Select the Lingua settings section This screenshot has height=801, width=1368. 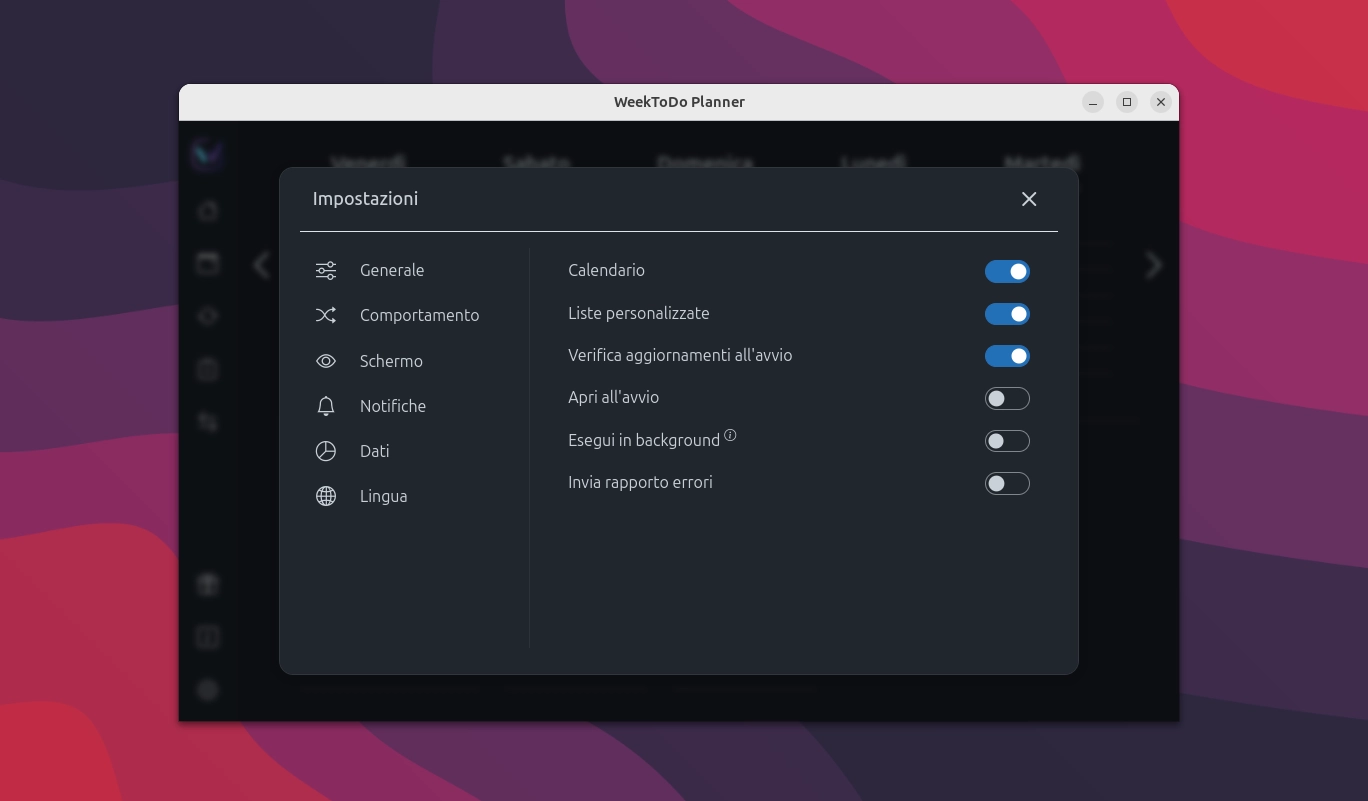[x=383, y=496]
